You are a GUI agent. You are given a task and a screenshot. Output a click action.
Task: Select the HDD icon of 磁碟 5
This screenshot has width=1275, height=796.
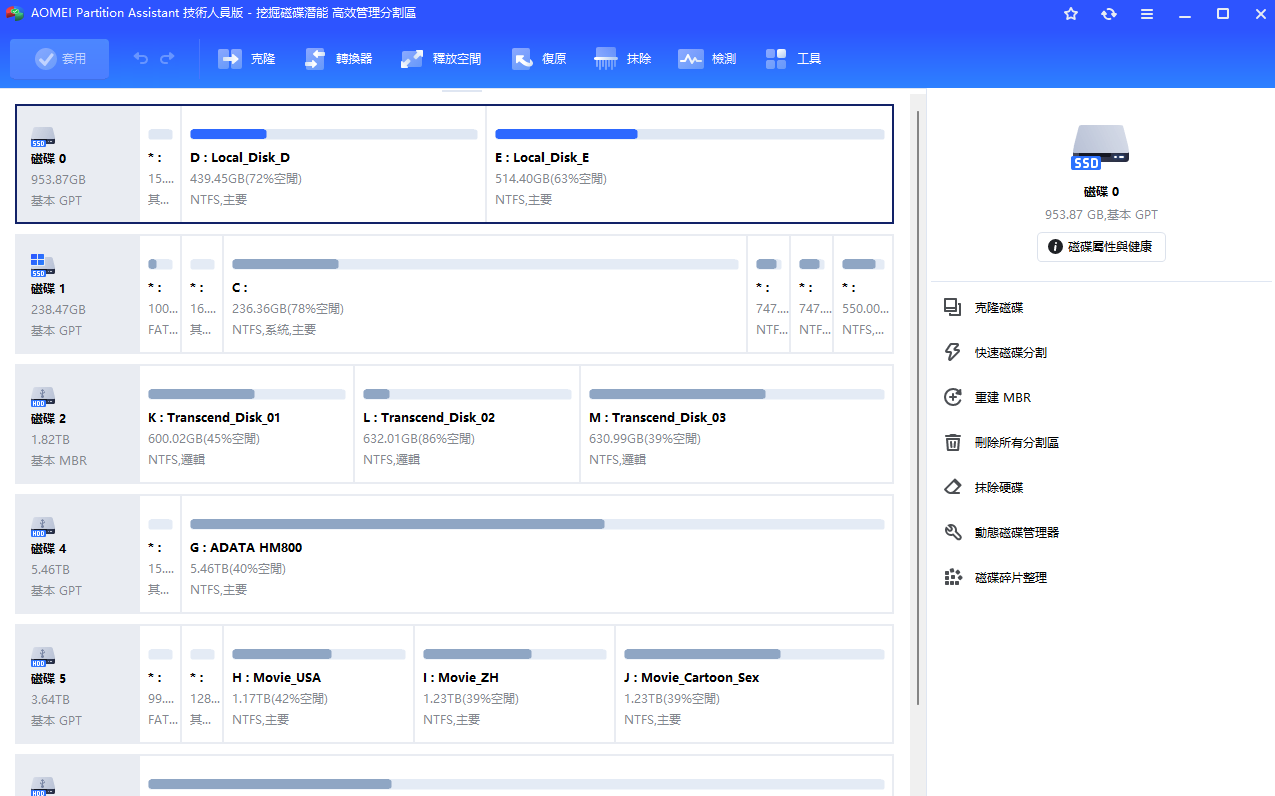click(43, 656)
